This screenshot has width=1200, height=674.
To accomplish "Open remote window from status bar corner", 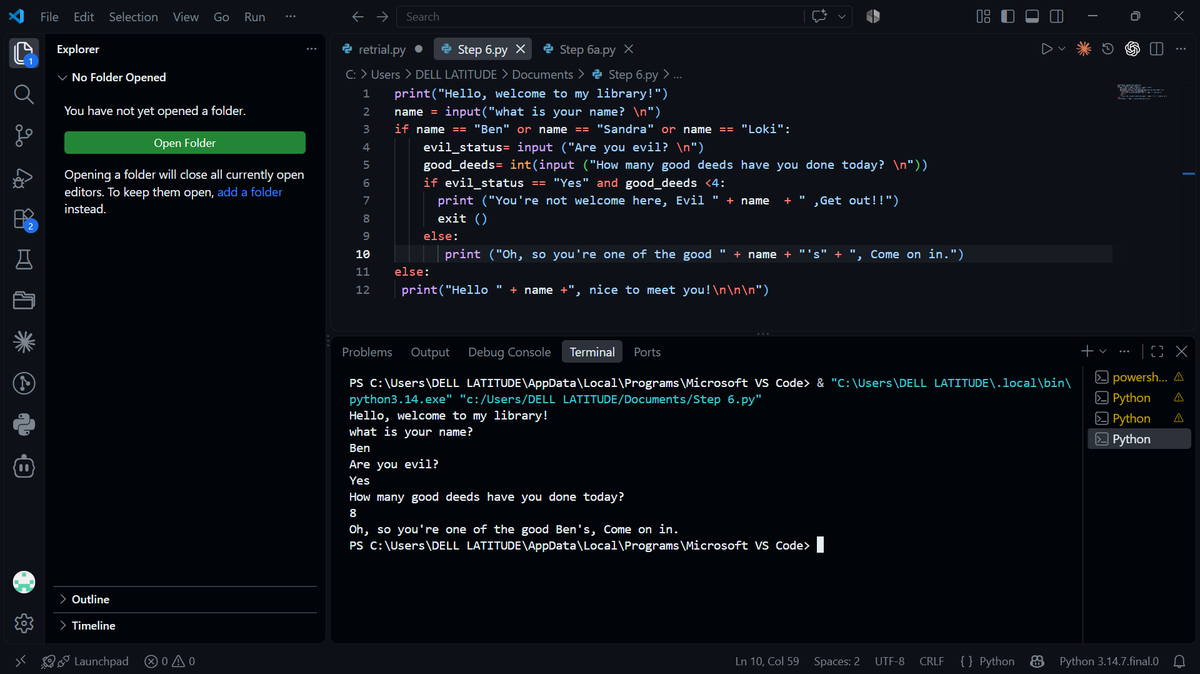I will (21, 661).
